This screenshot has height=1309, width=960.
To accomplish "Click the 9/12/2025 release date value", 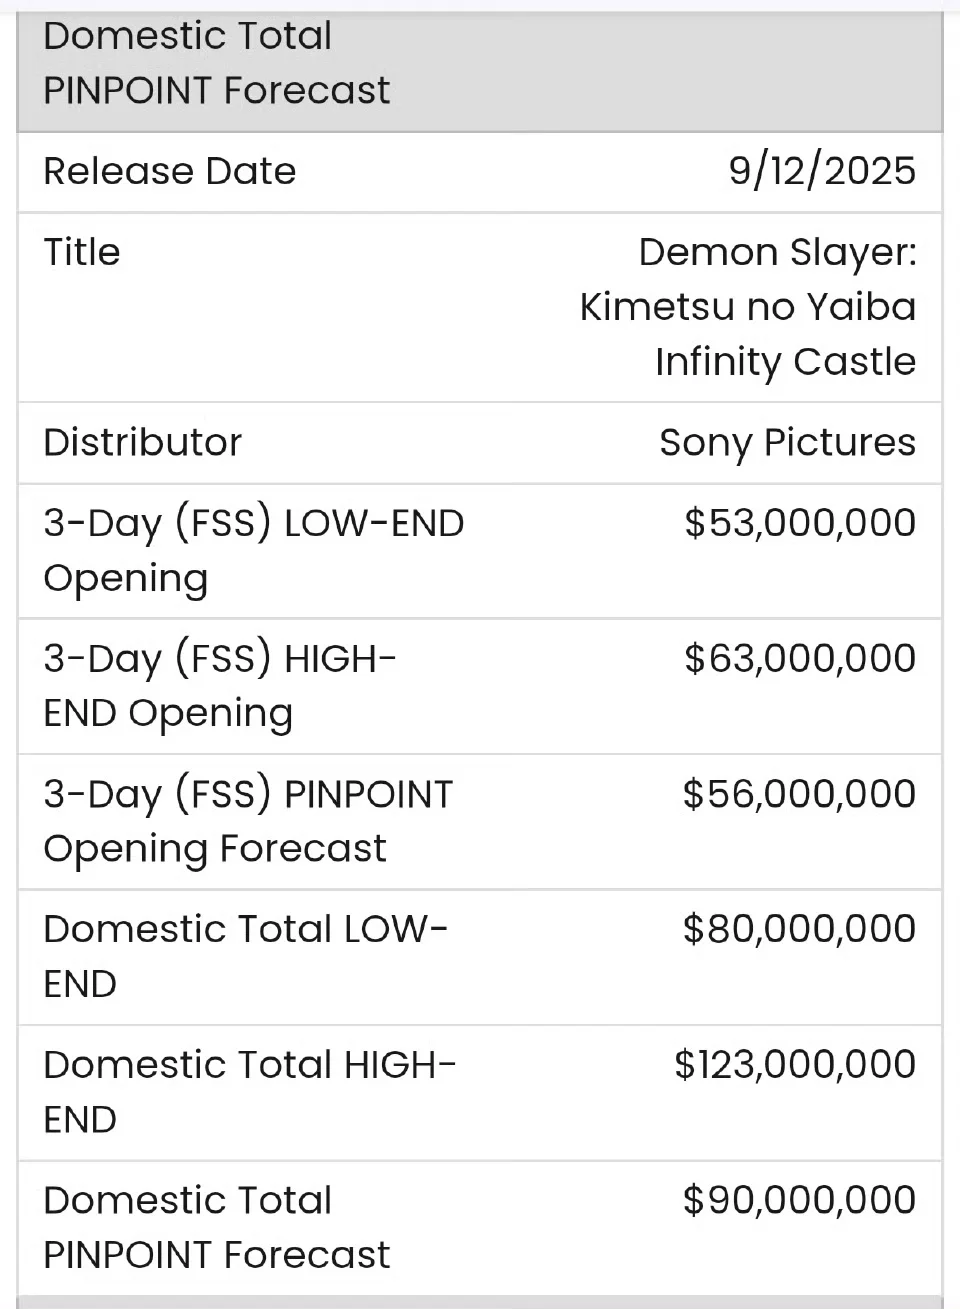I will (821, 171).
